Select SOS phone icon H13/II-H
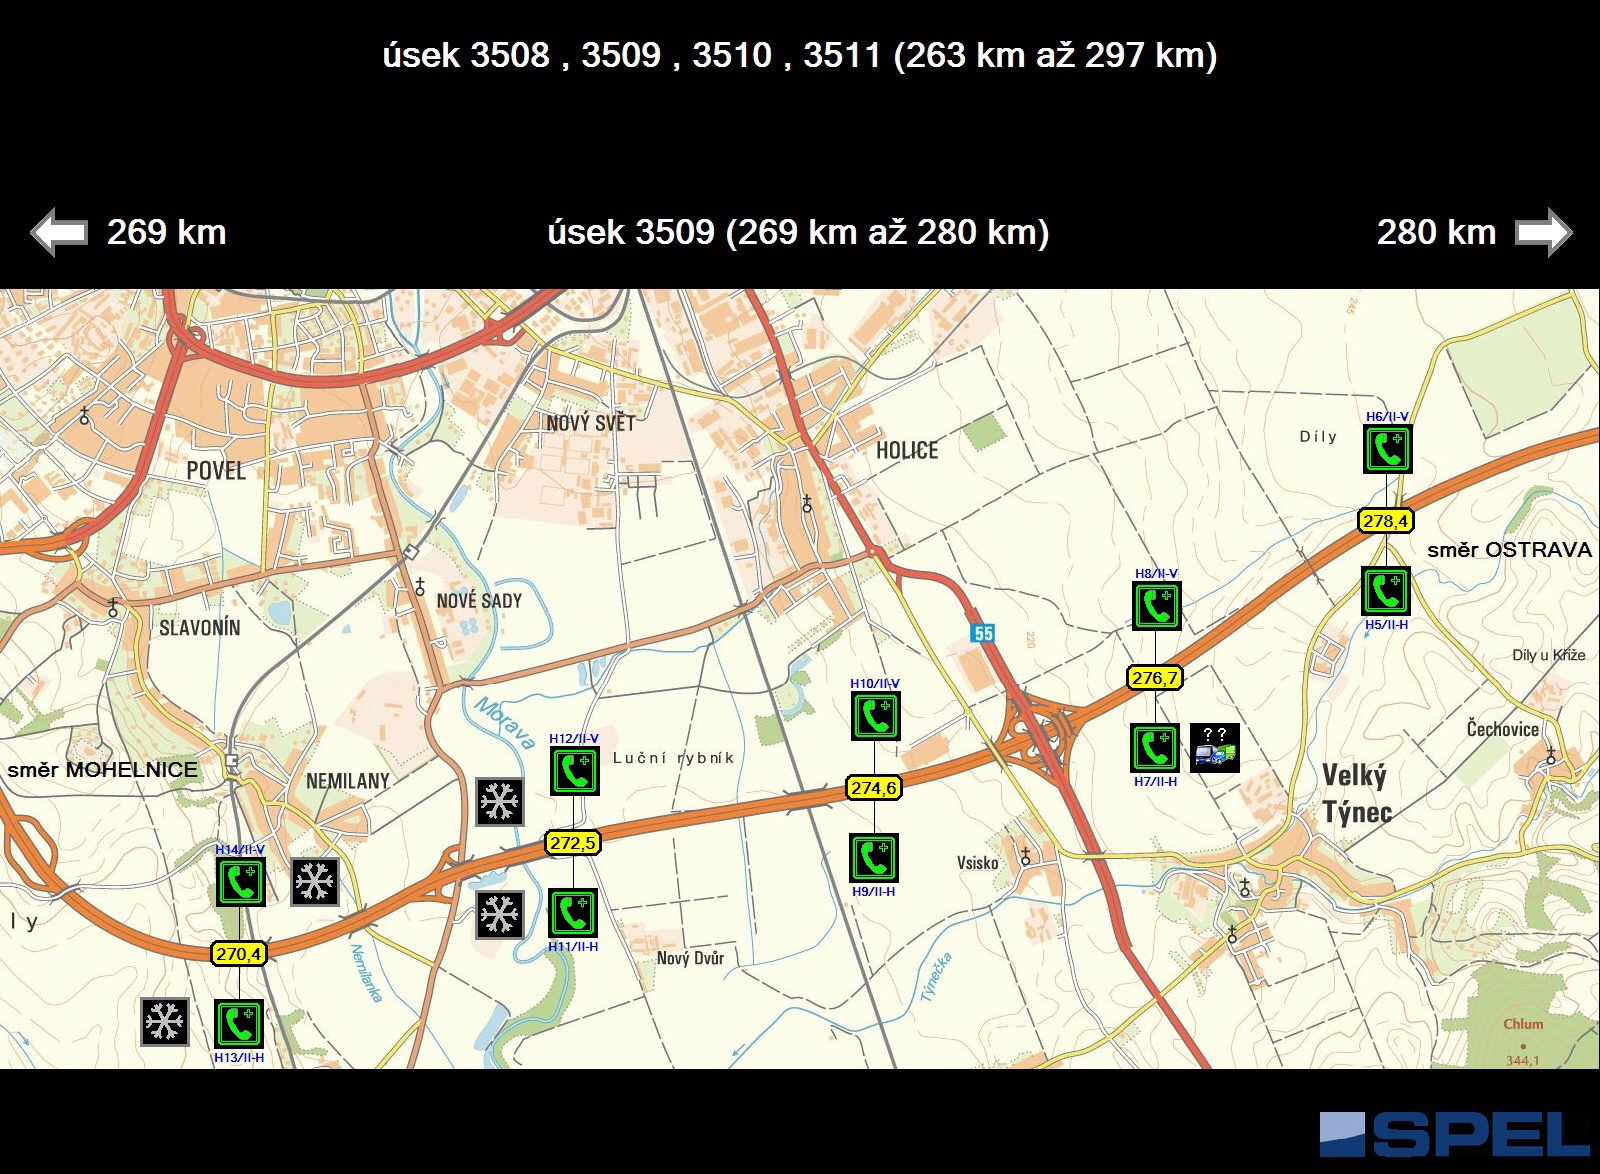The image size is (1600, 1174). 239,1024
